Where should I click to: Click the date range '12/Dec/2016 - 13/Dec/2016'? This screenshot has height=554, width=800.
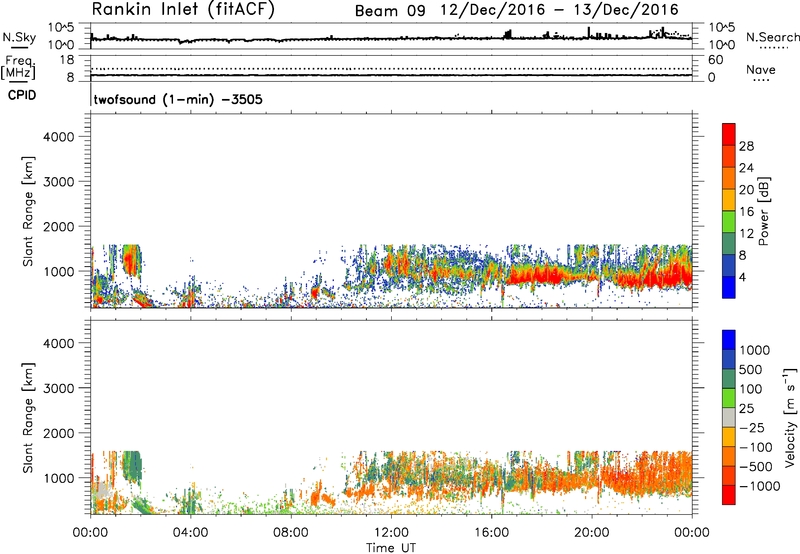pyautogui.click(x=560, y=10)
